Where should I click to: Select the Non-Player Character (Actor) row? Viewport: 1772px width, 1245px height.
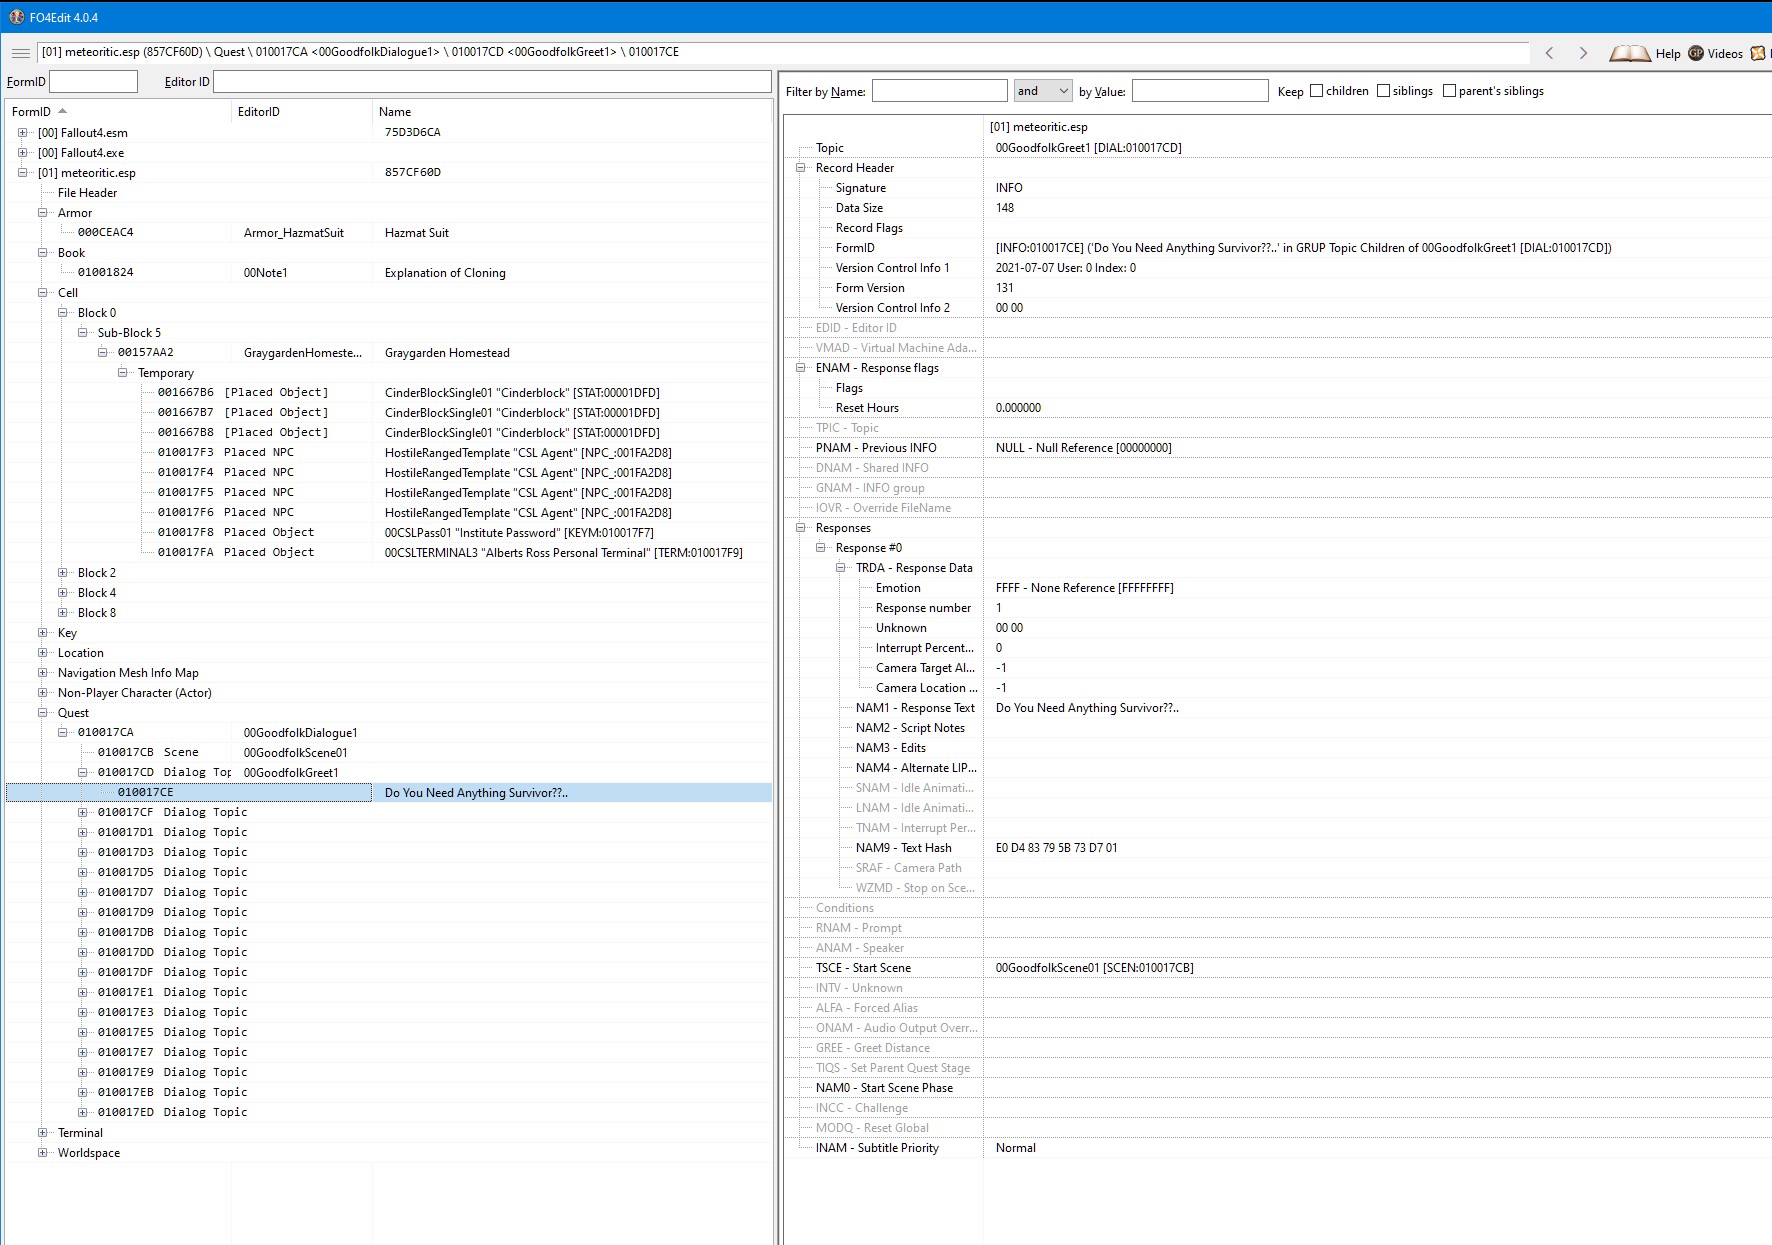click(389, 692)
